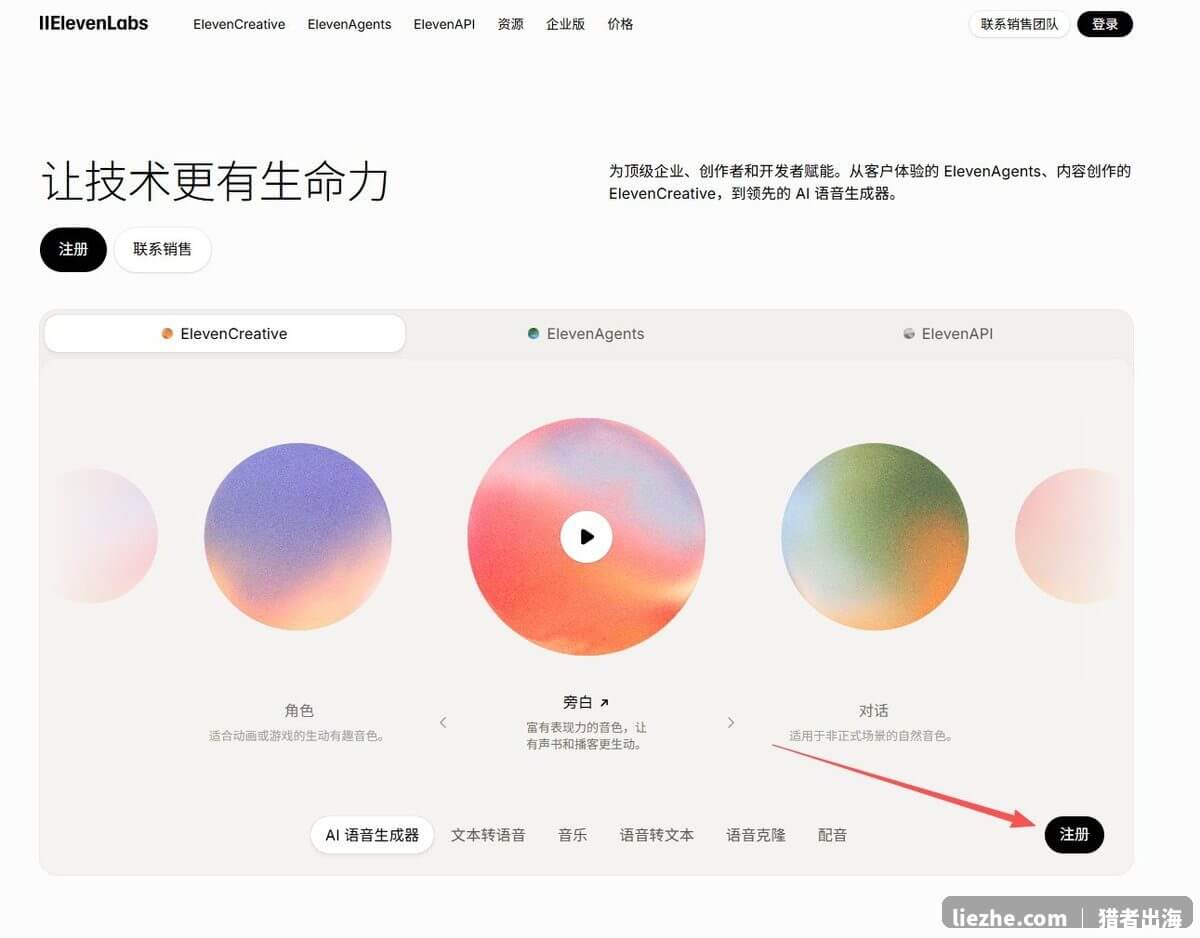Open the ElevenCreative navigation menu
The height and width of the screenshot is (938, 1200).
tap(239, 24)
